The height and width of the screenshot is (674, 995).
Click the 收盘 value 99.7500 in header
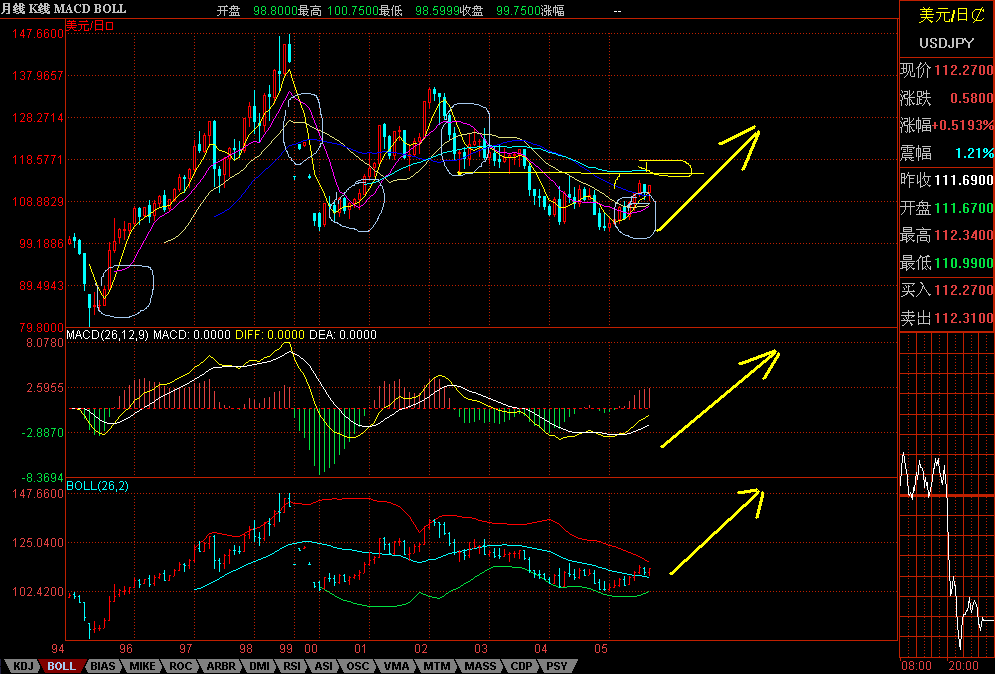point(518,11)
